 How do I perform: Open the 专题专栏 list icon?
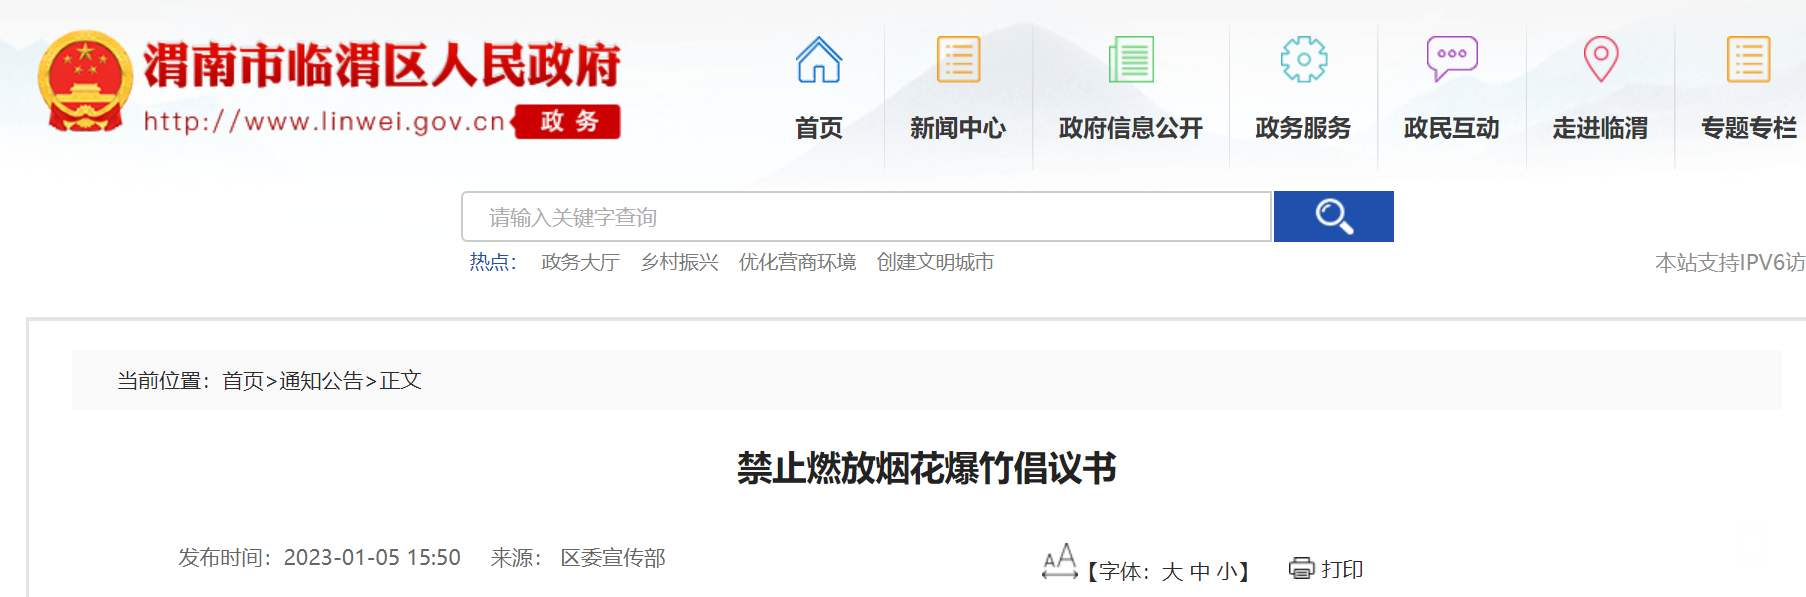coord(1748,60)
